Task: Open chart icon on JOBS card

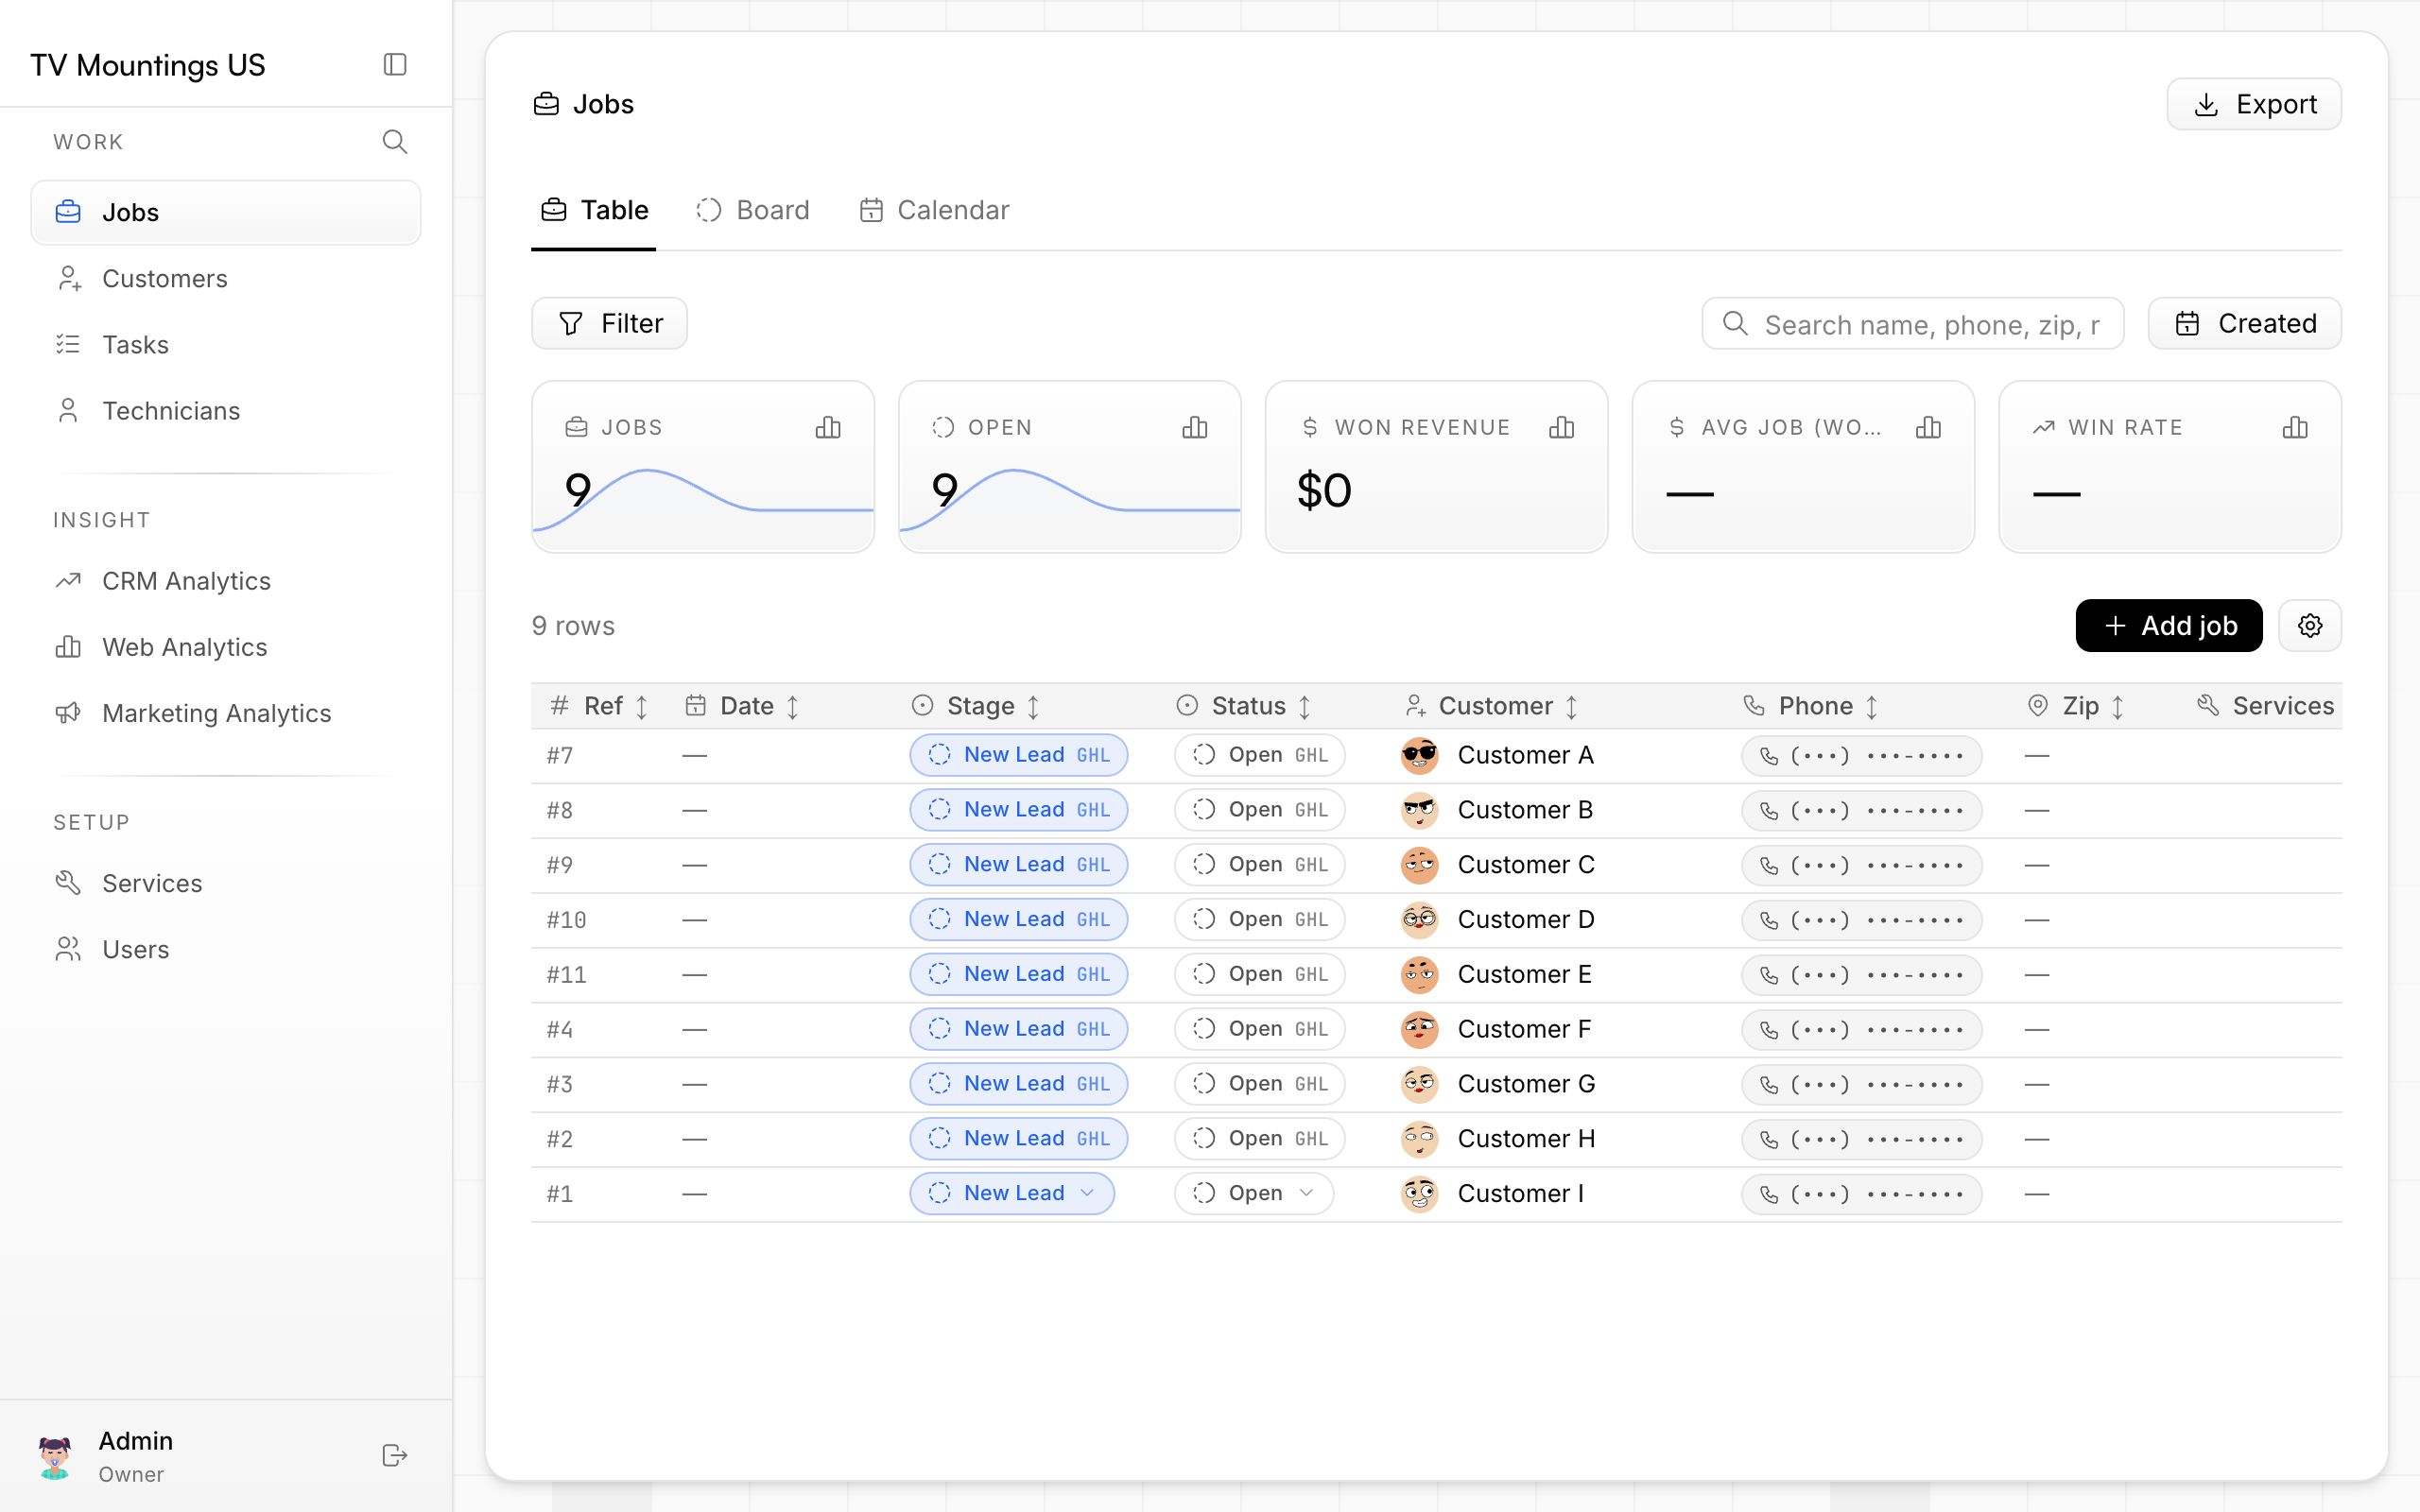Action: (x=828, y=428)
